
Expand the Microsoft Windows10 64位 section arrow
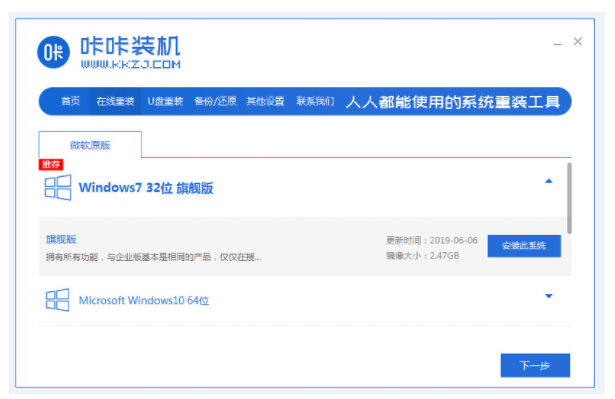[x=549, y=296]
